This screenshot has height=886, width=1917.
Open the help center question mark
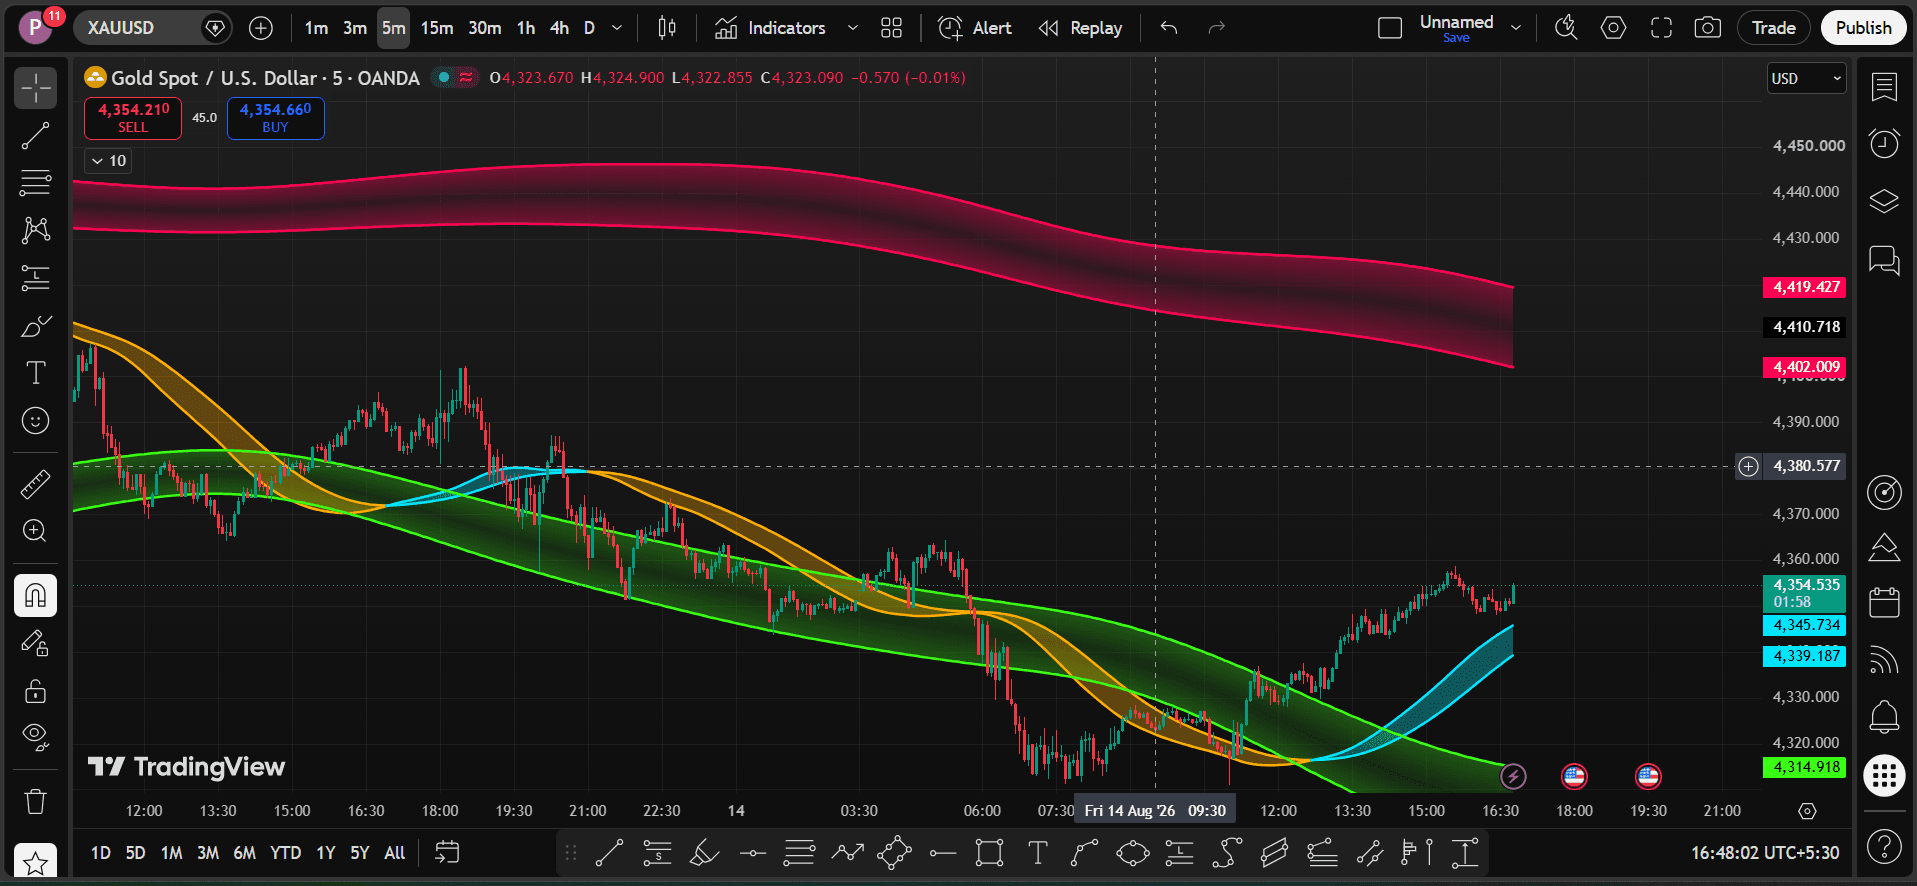pos(1884,847)
